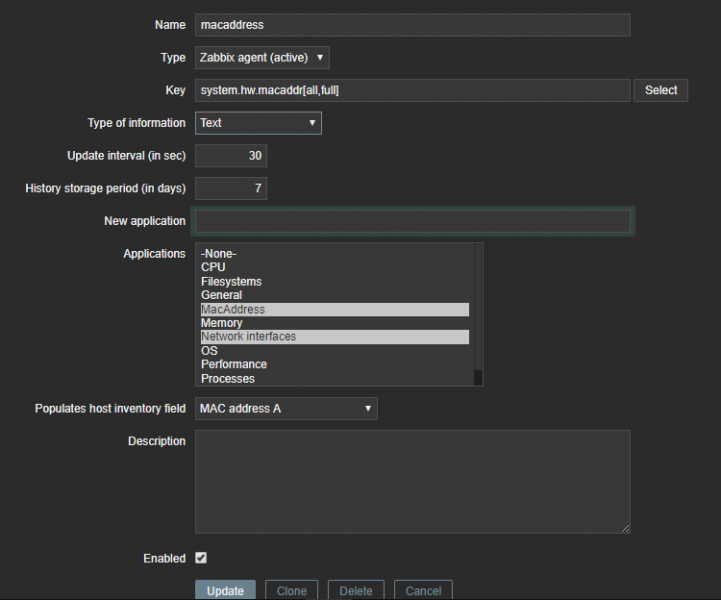The image size is (721, 600).
Task: Click the History storage period field
Action: coord(231,188)
